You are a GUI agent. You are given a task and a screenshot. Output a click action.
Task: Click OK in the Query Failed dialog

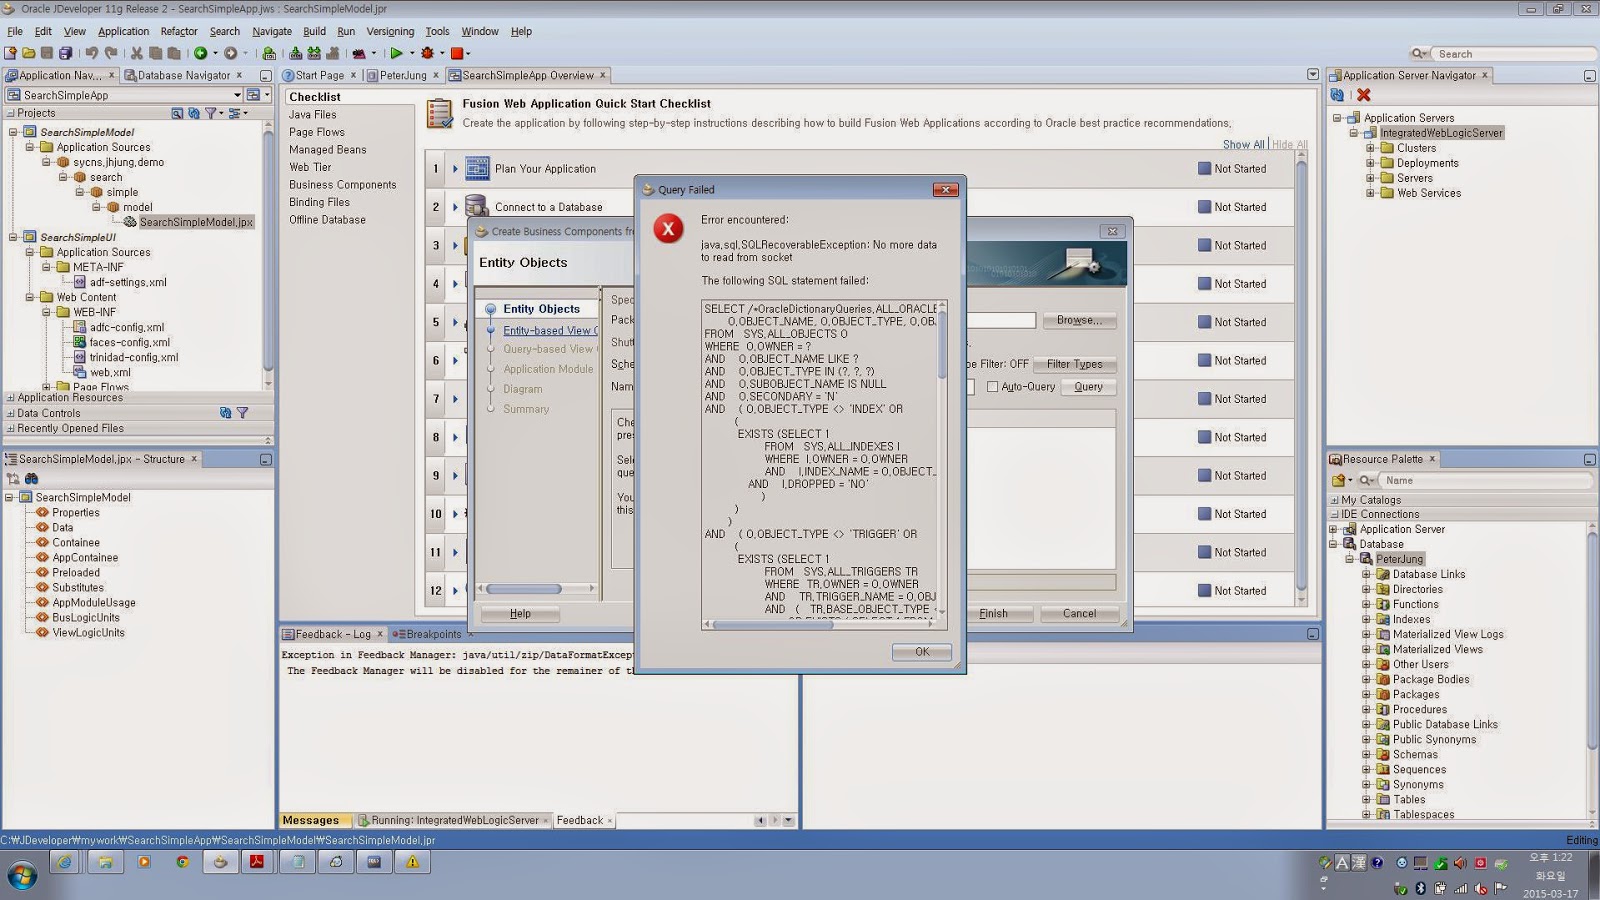coord(922,652)
